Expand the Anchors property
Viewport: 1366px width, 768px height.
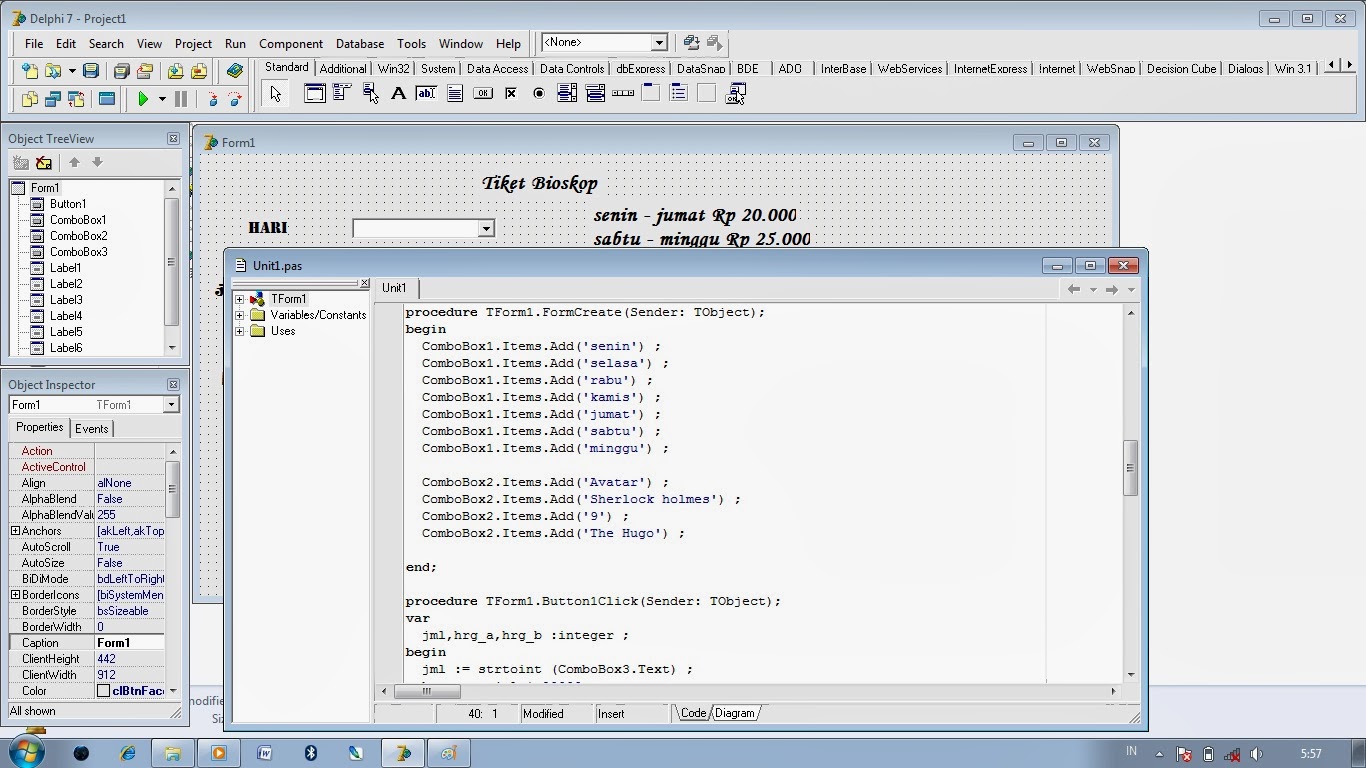15,531
